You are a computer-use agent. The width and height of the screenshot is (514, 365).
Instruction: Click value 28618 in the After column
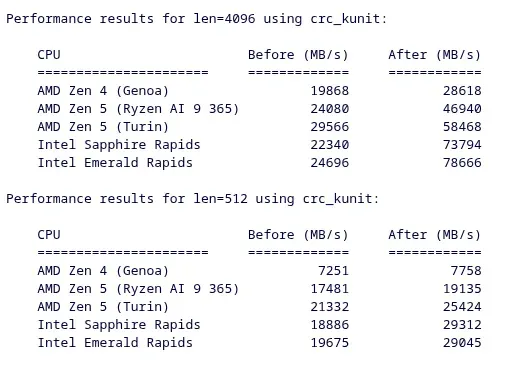(462, 91)
